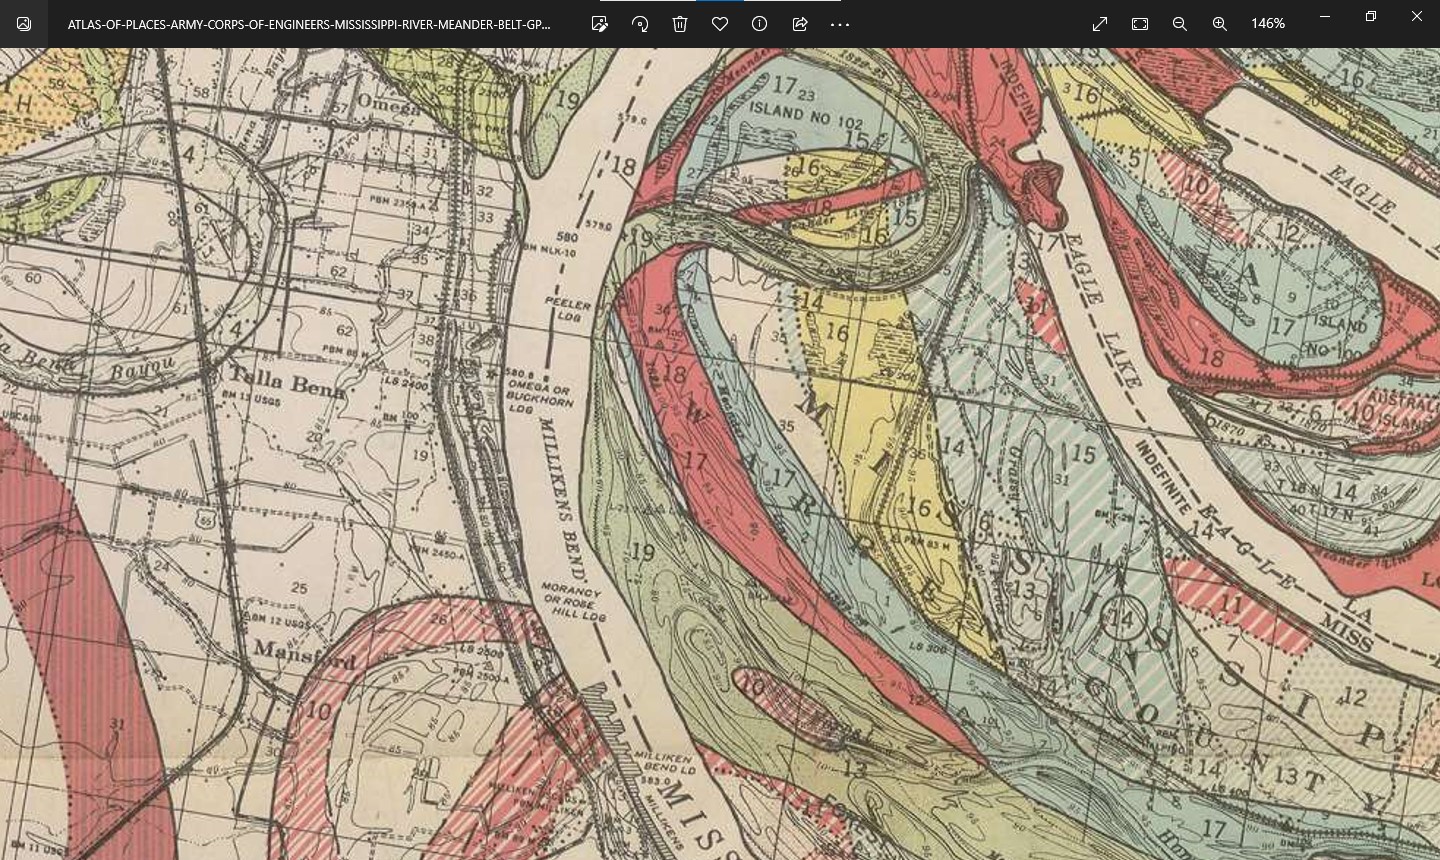Open More options from the toolbar
The height and width of the screenshot is (860, 1440).
[839, 24]
